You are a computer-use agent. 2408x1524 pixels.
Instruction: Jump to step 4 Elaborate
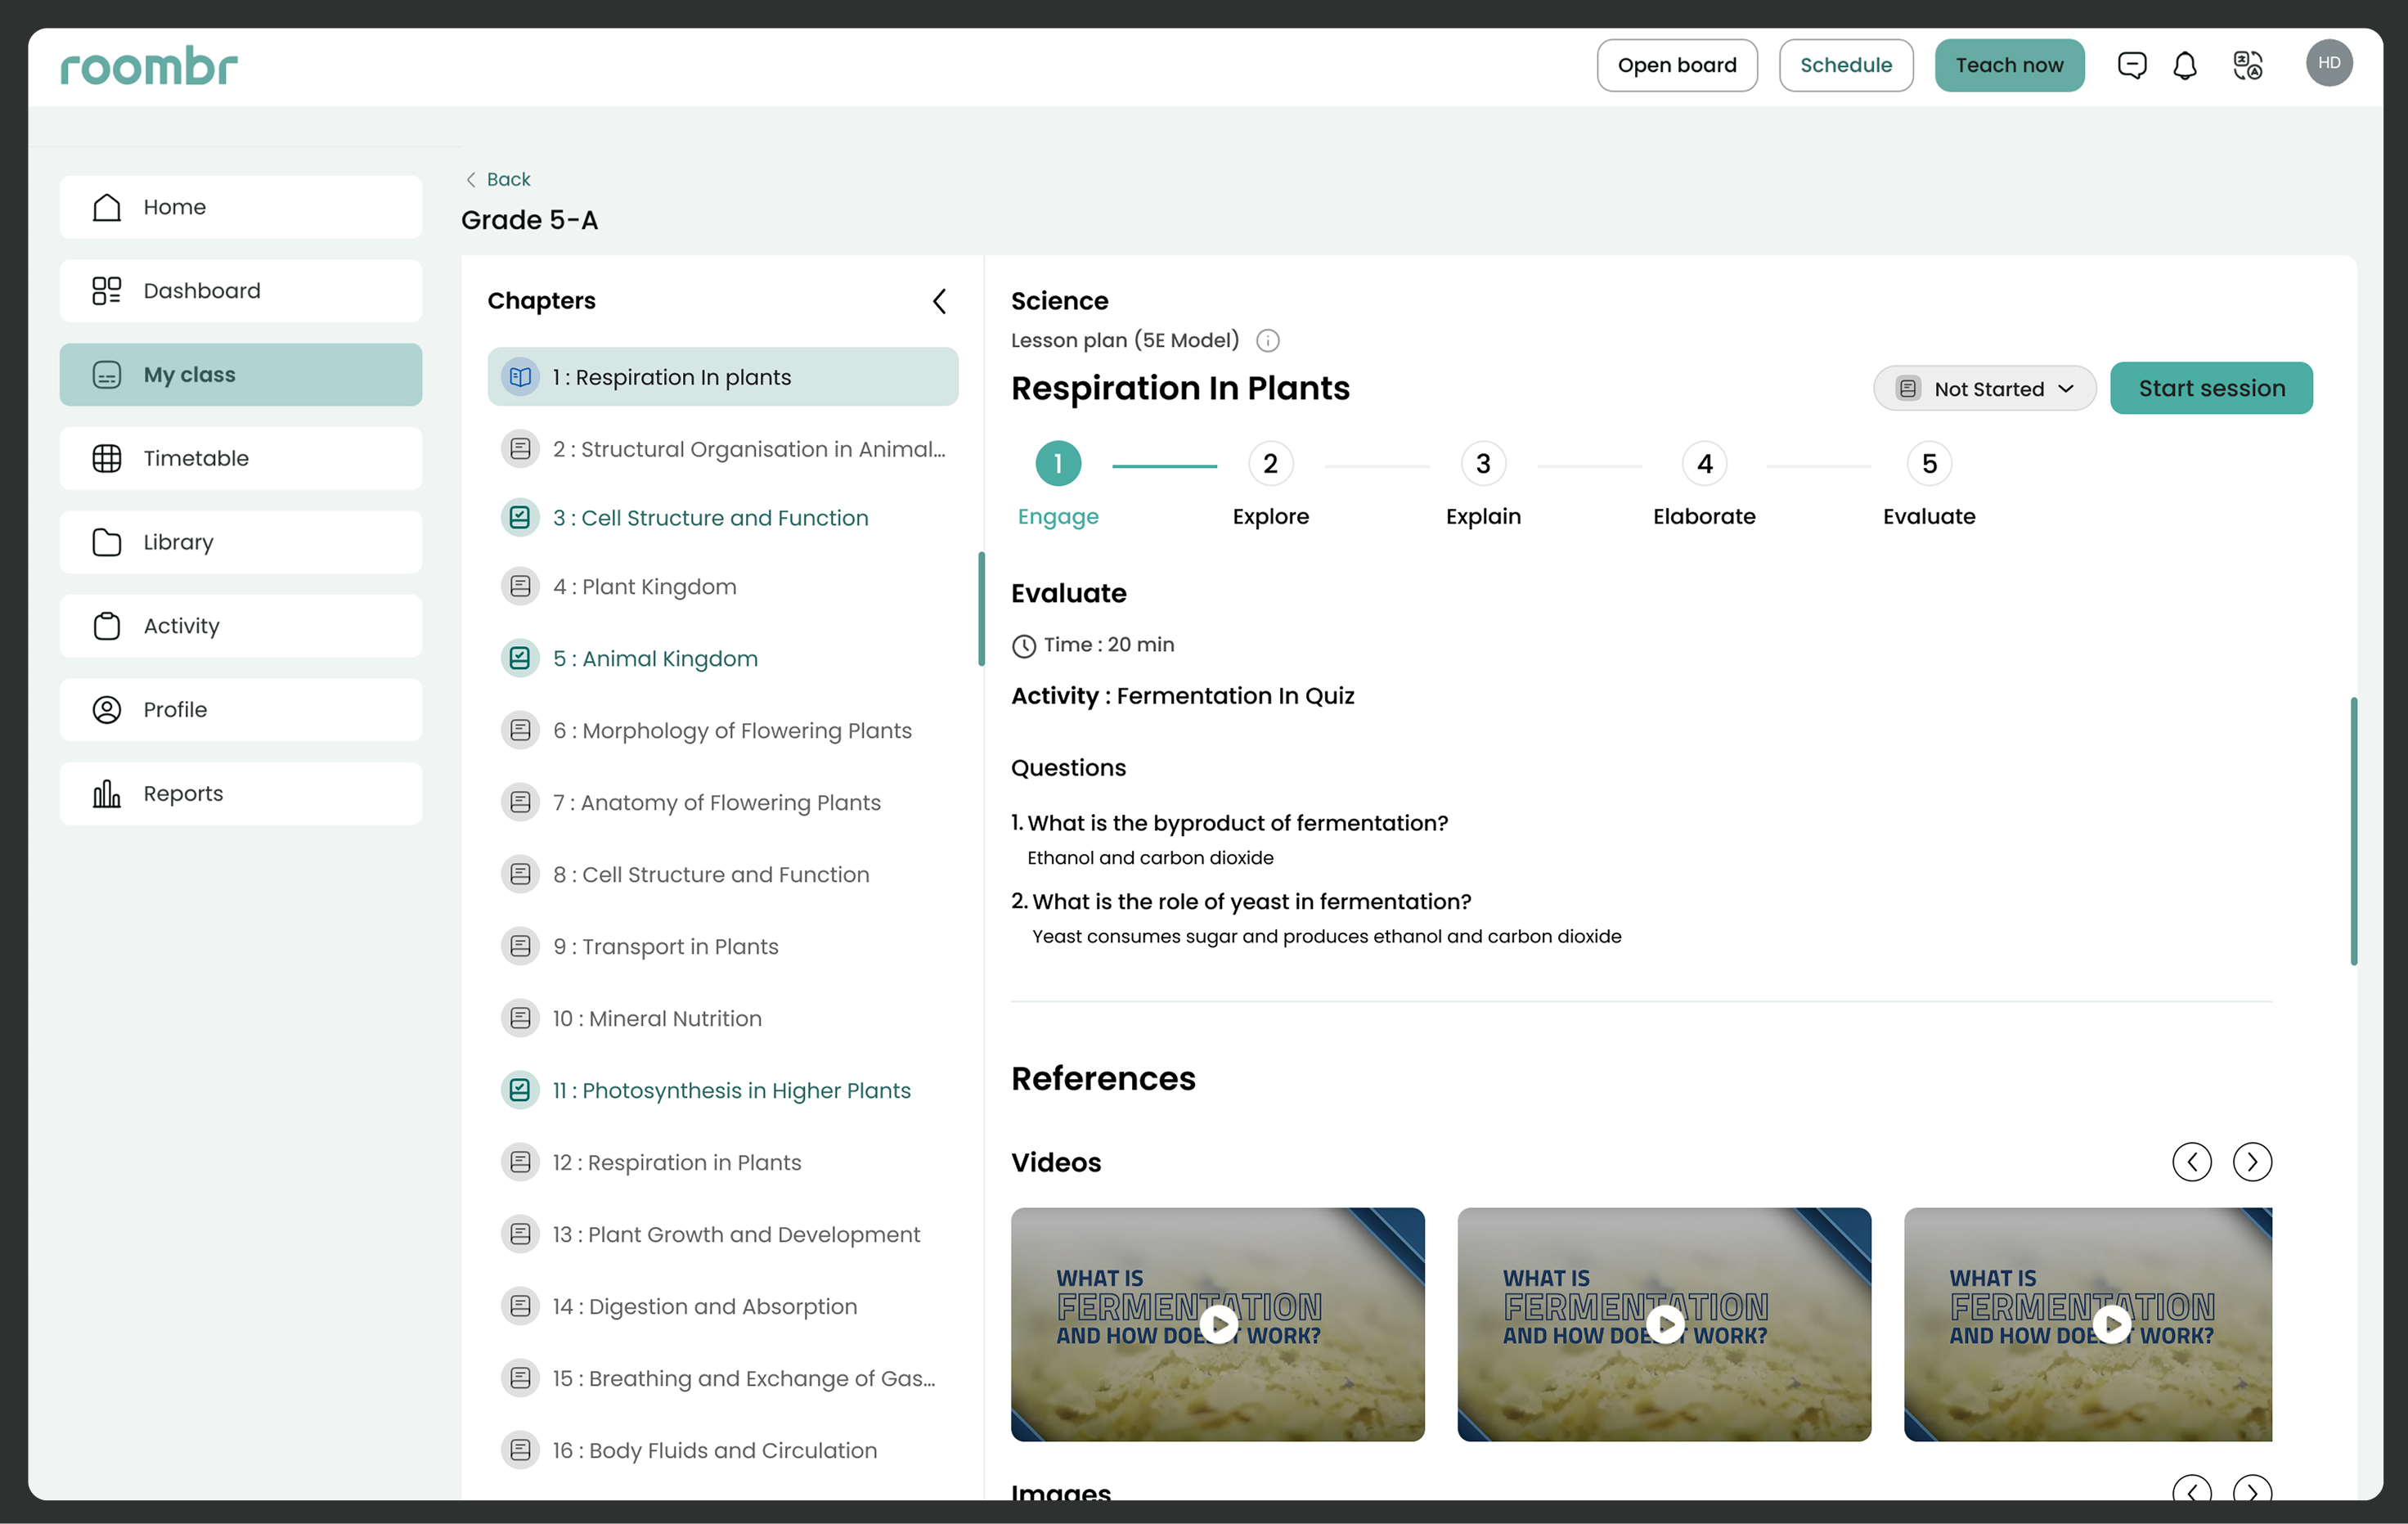[1704, 464]
